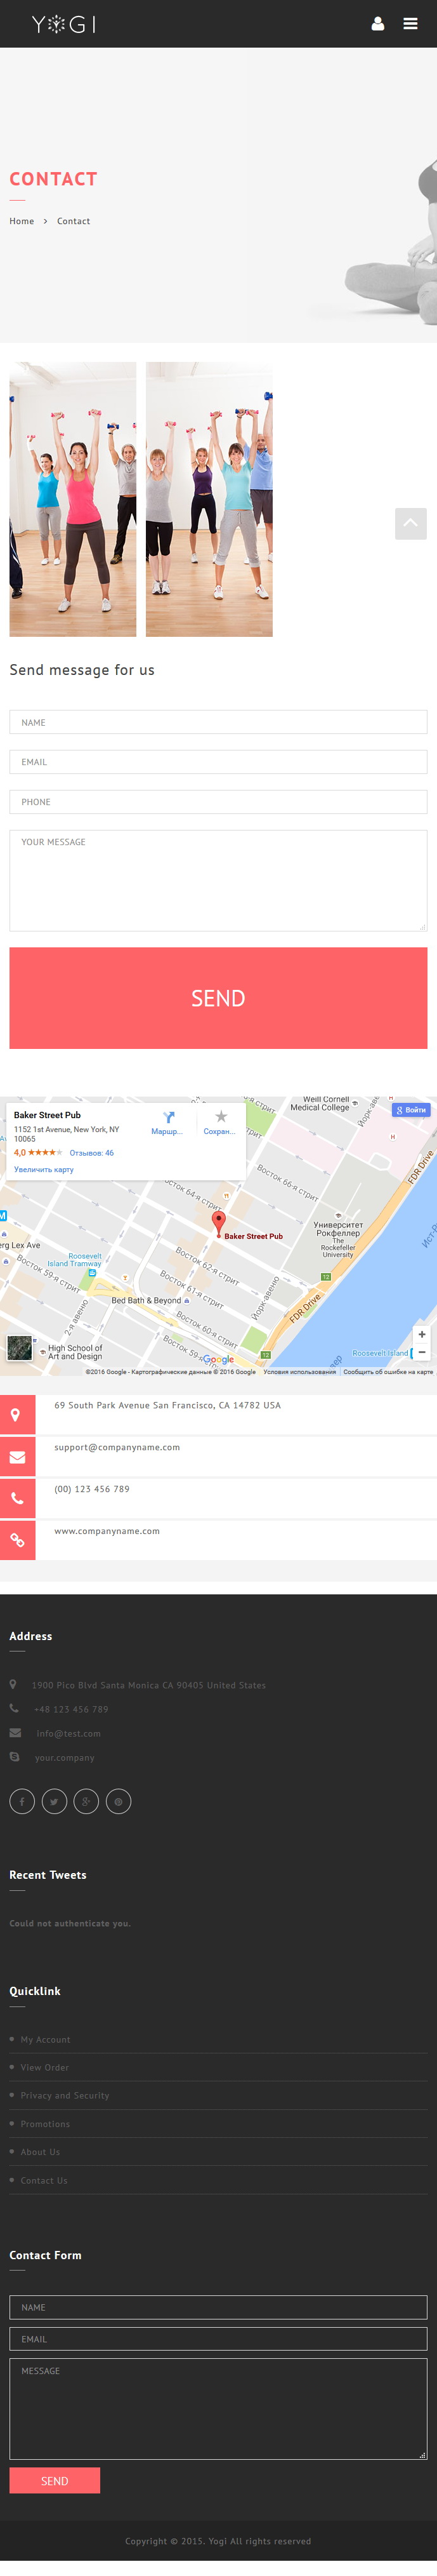Zoom out the map with minus button

pyautogui.click(x=422, y=1351)
